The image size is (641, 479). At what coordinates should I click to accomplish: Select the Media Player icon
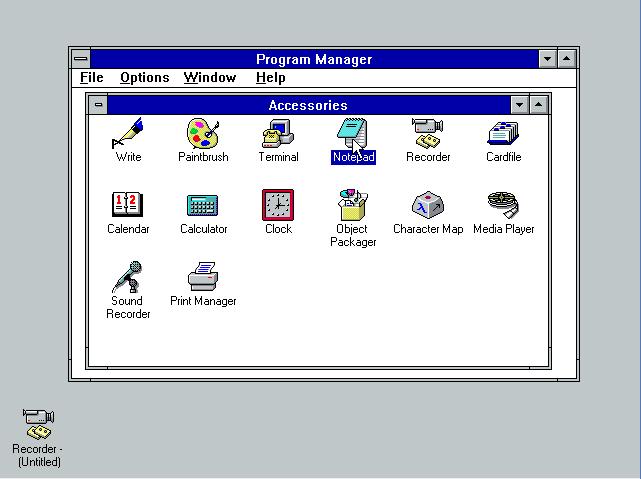pyautogui.click(x=503, y=205)
